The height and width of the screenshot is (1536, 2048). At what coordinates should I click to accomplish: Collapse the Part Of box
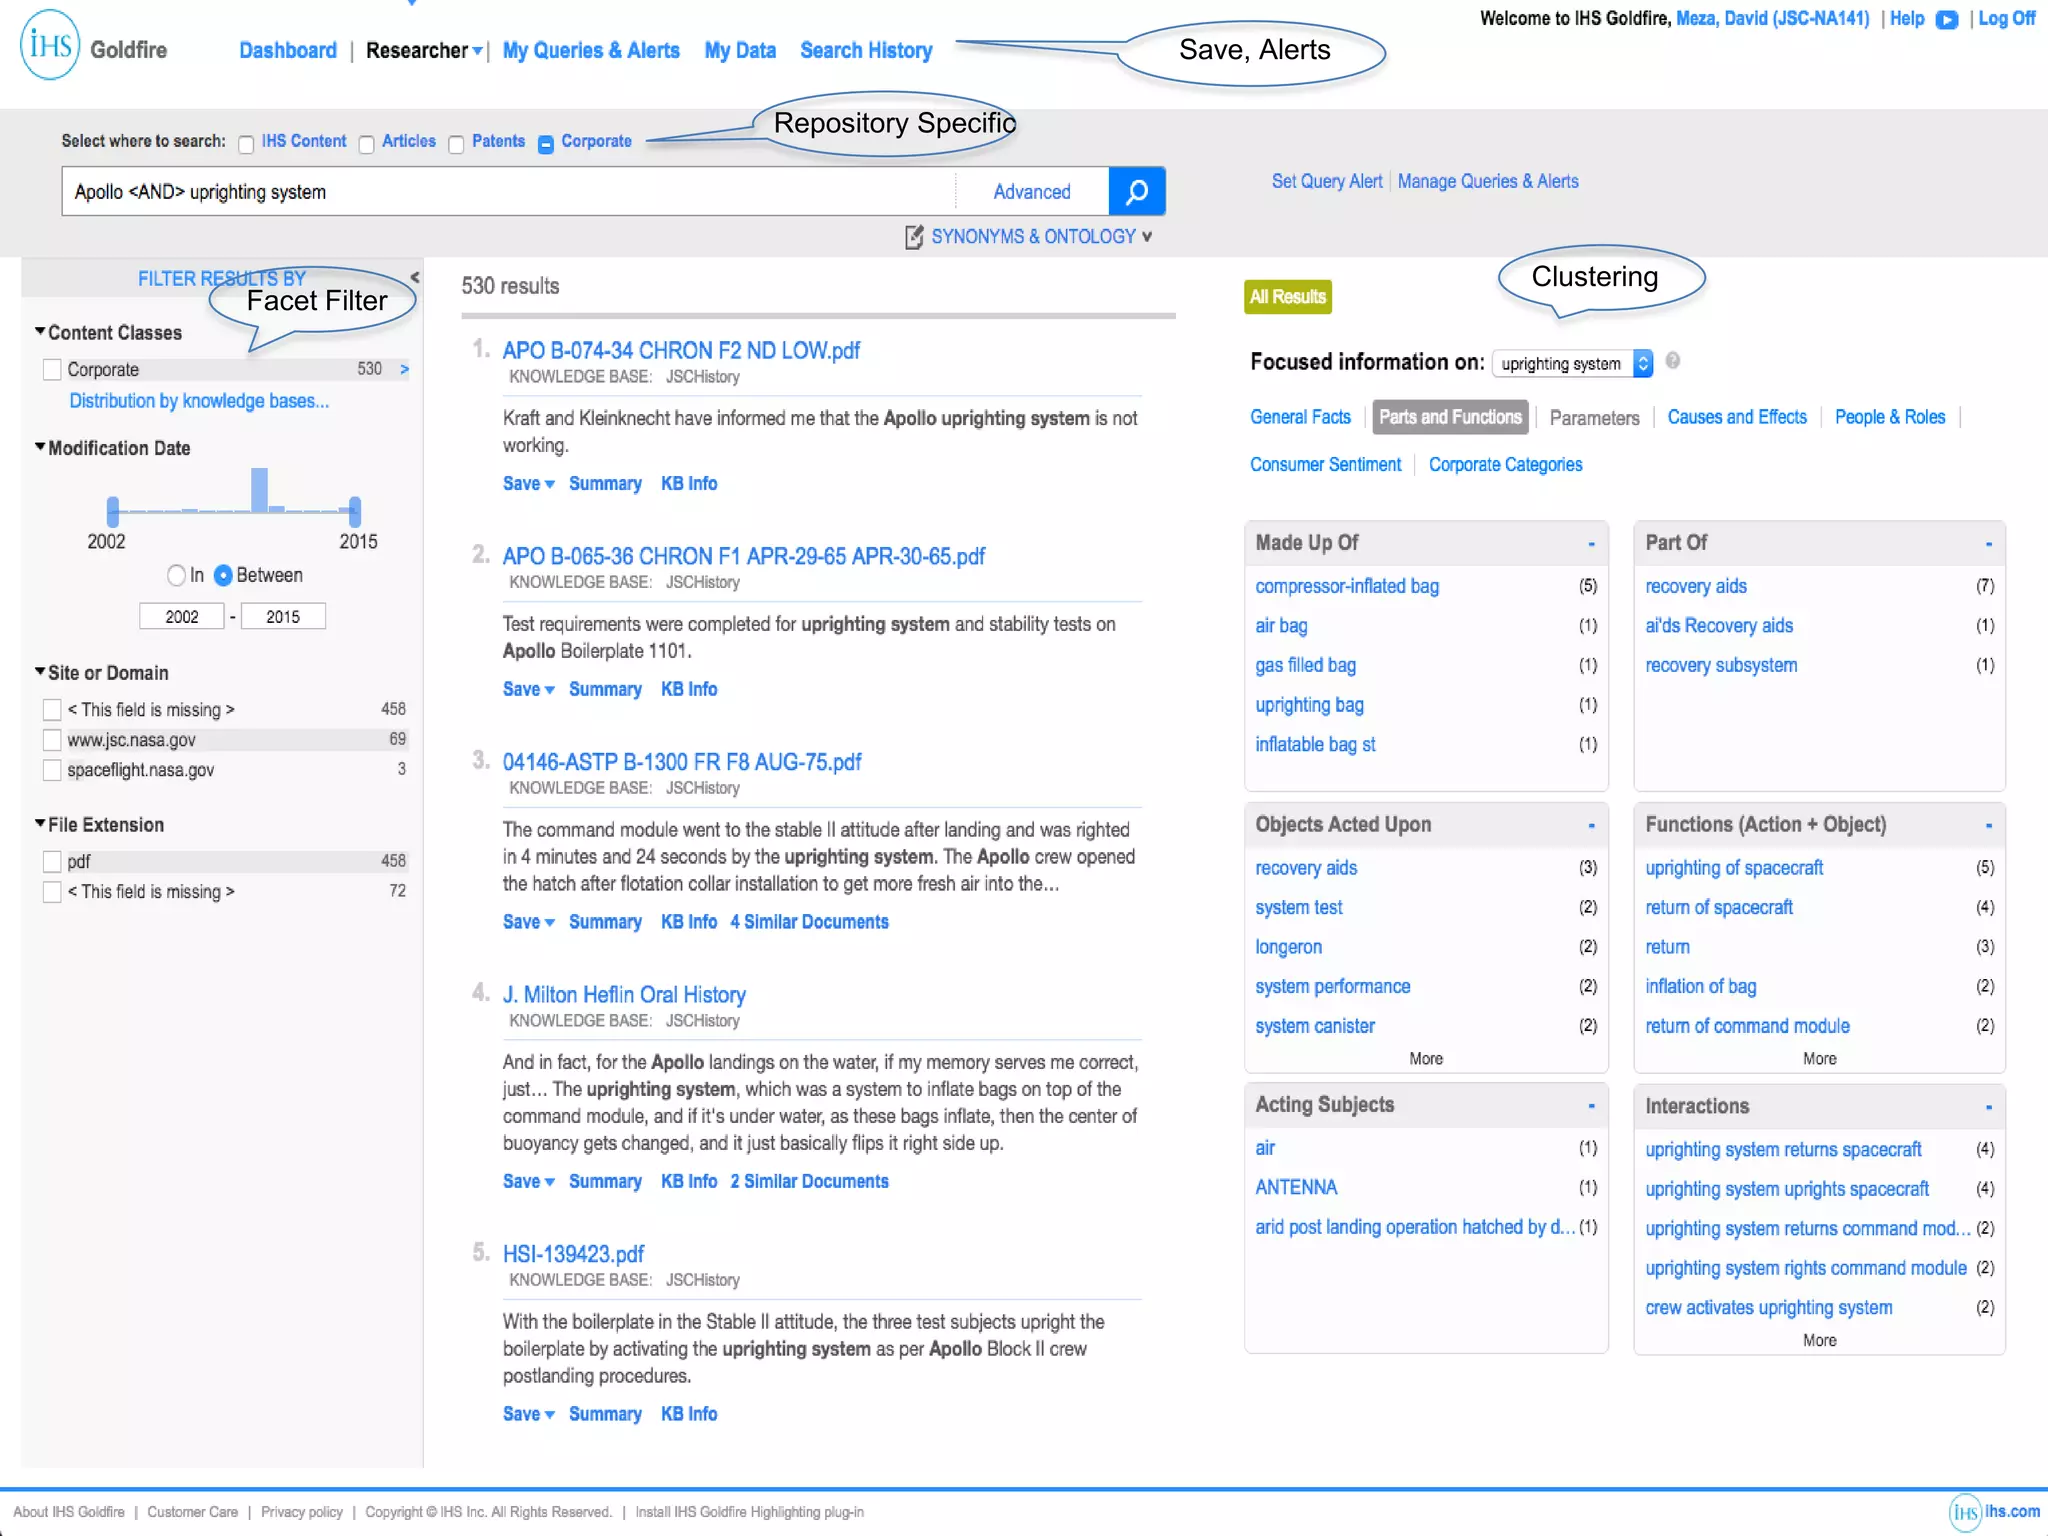[1988, 544]
